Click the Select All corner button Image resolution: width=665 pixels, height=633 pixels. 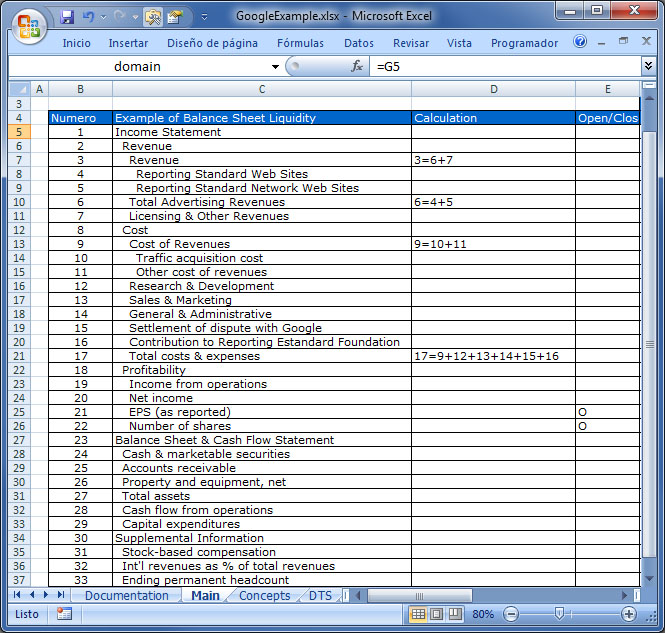click(x=20, y=89)
